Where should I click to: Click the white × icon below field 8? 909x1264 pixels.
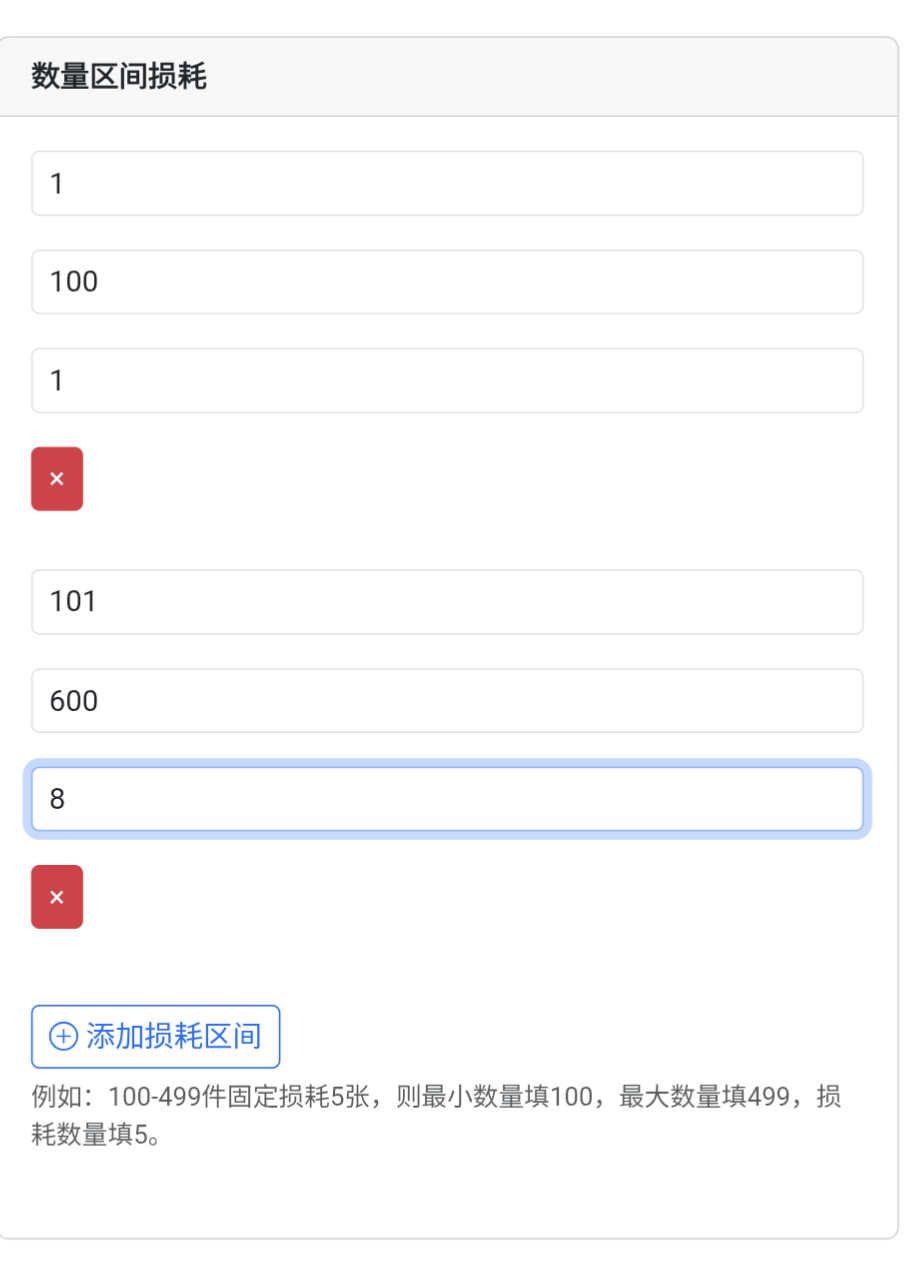tap(57, 897)
